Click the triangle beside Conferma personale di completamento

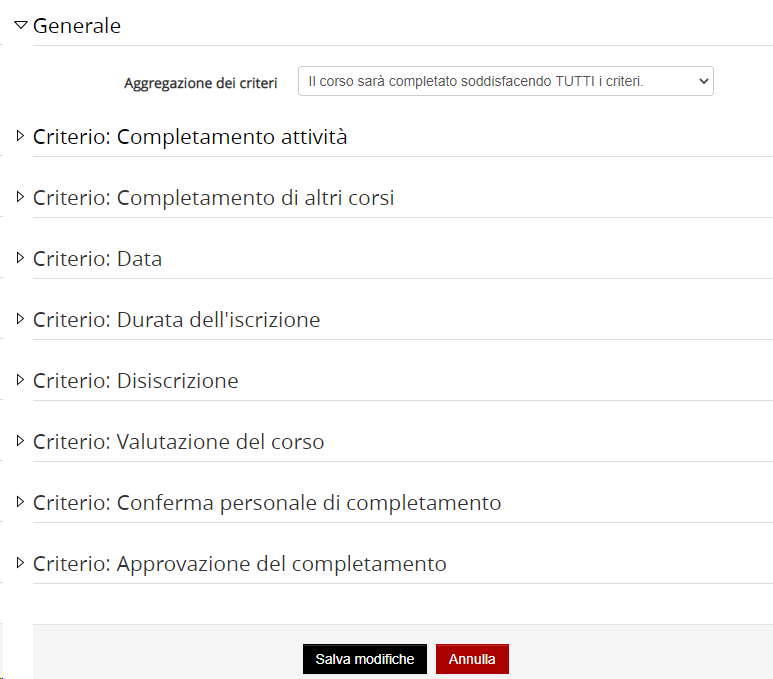coord(20,502)
